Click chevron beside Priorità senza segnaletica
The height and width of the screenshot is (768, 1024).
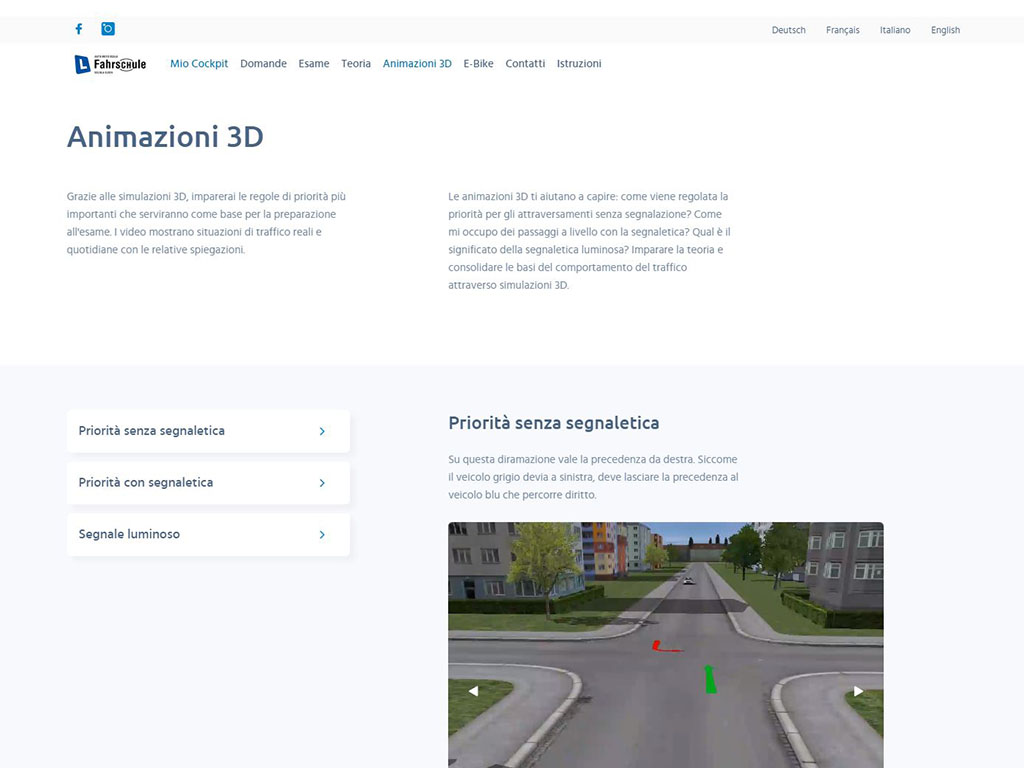coord(322,431)
